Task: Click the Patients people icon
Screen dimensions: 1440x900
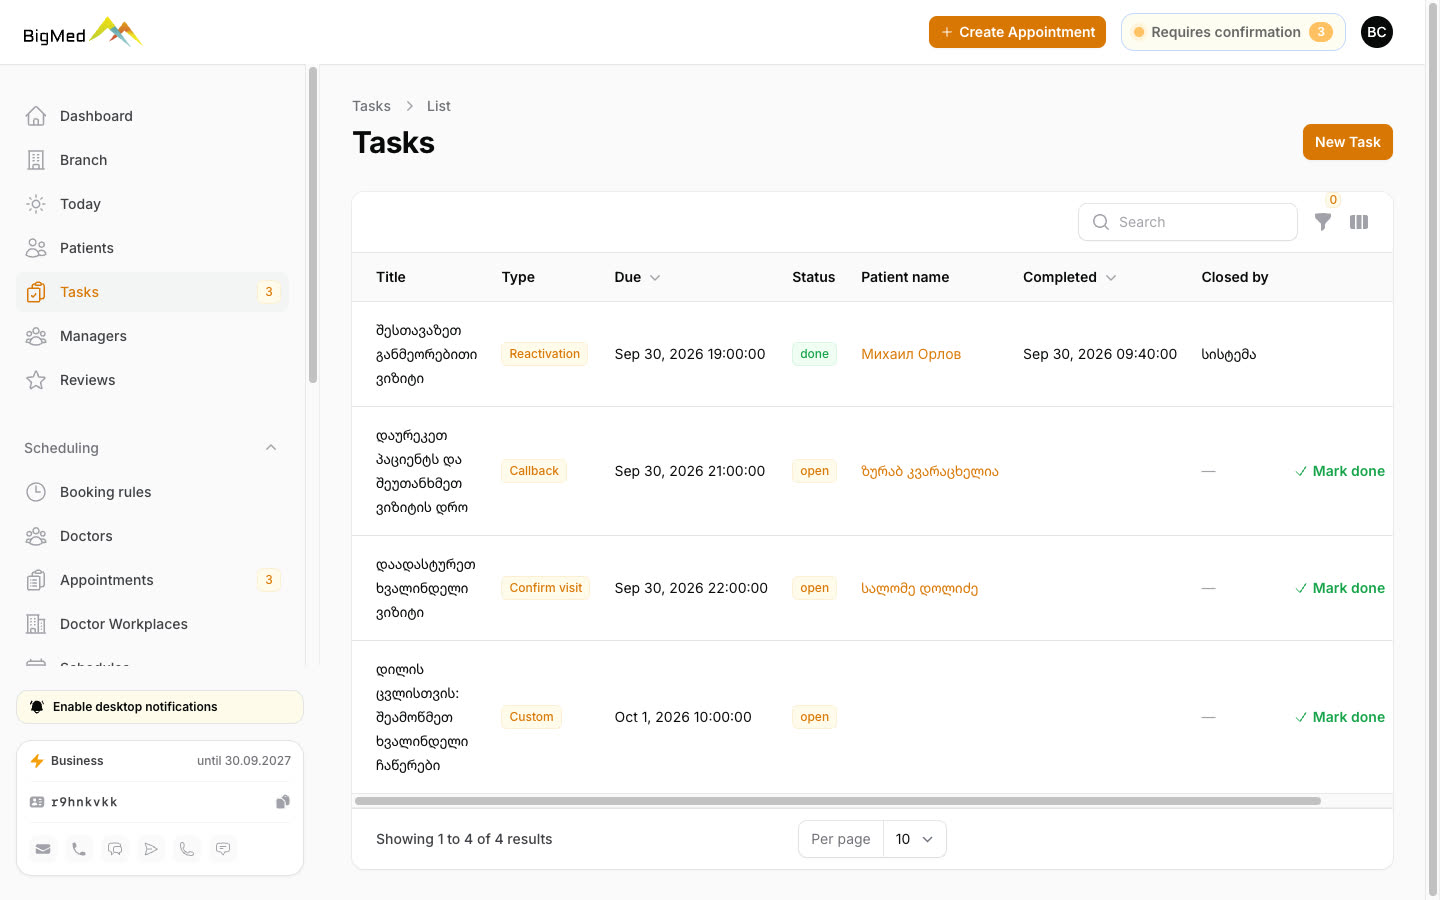Action: [36, 248]
